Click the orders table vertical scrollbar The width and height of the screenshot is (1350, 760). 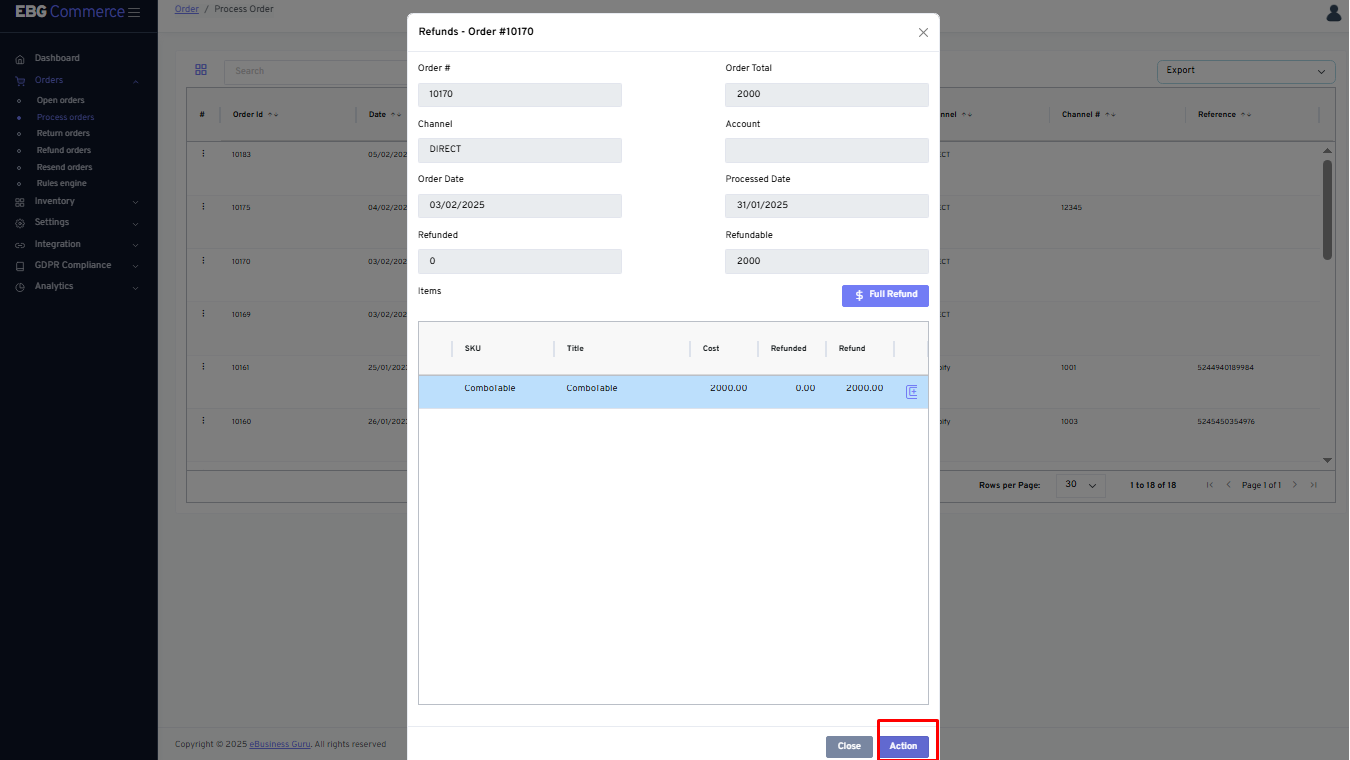point(1327,210)
